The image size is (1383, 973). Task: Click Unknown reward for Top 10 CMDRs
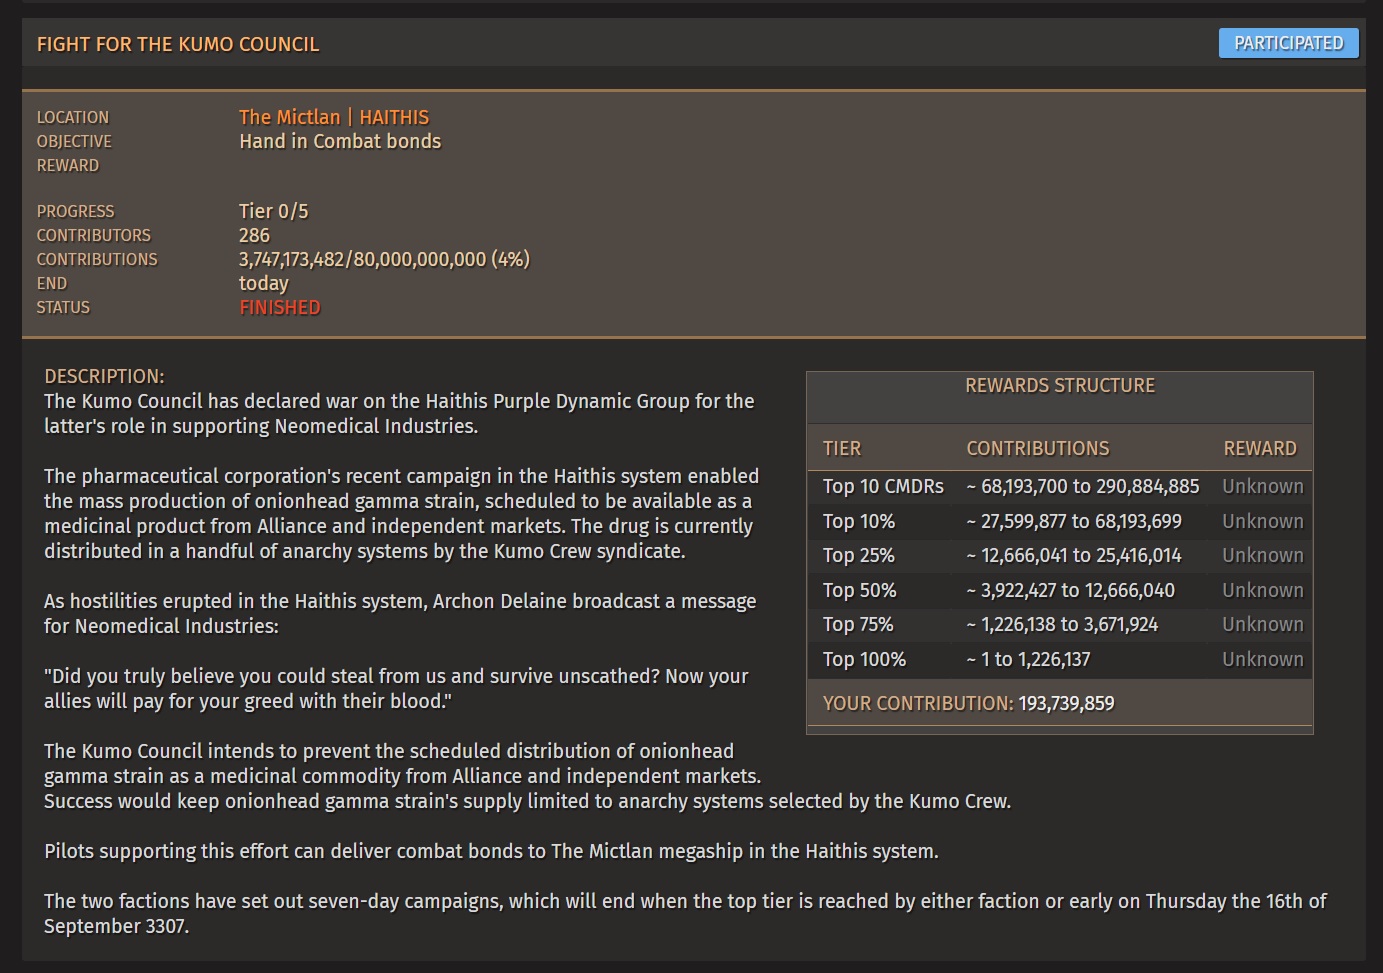1263,486
